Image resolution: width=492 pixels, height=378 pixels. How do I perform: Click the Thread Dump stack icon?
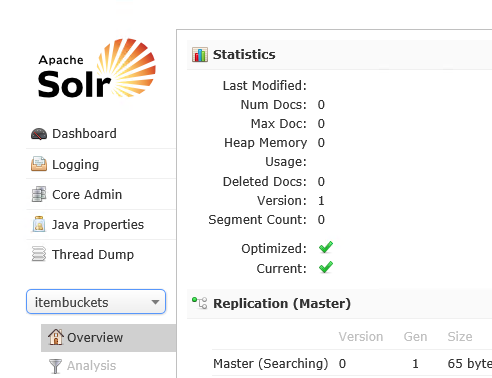pyautogui.click(x=39, y=254)
